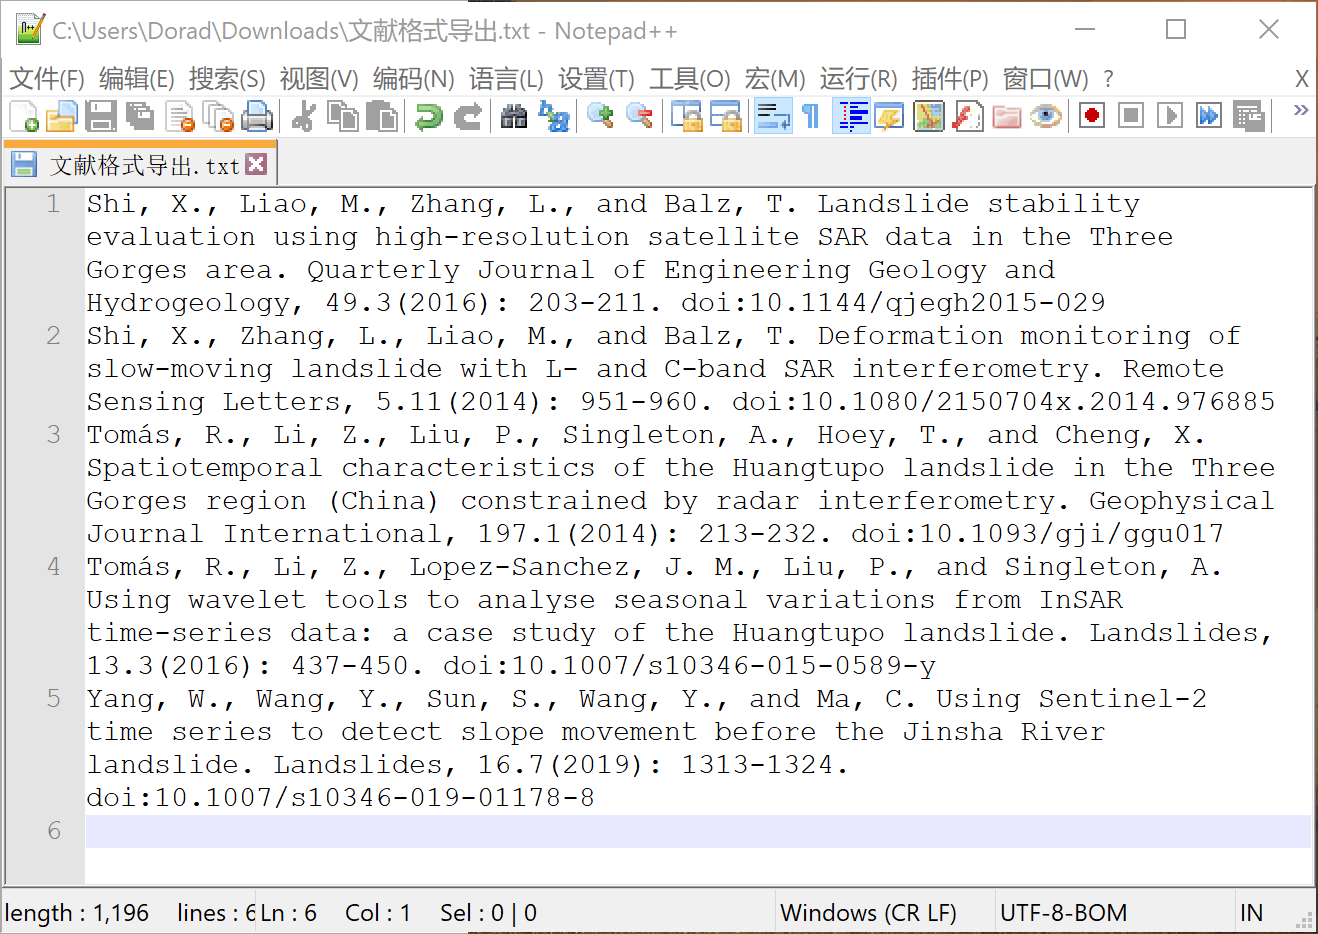
Task: Toggle Show All Characters pilcrow icon
Action: tap(811, 117)
